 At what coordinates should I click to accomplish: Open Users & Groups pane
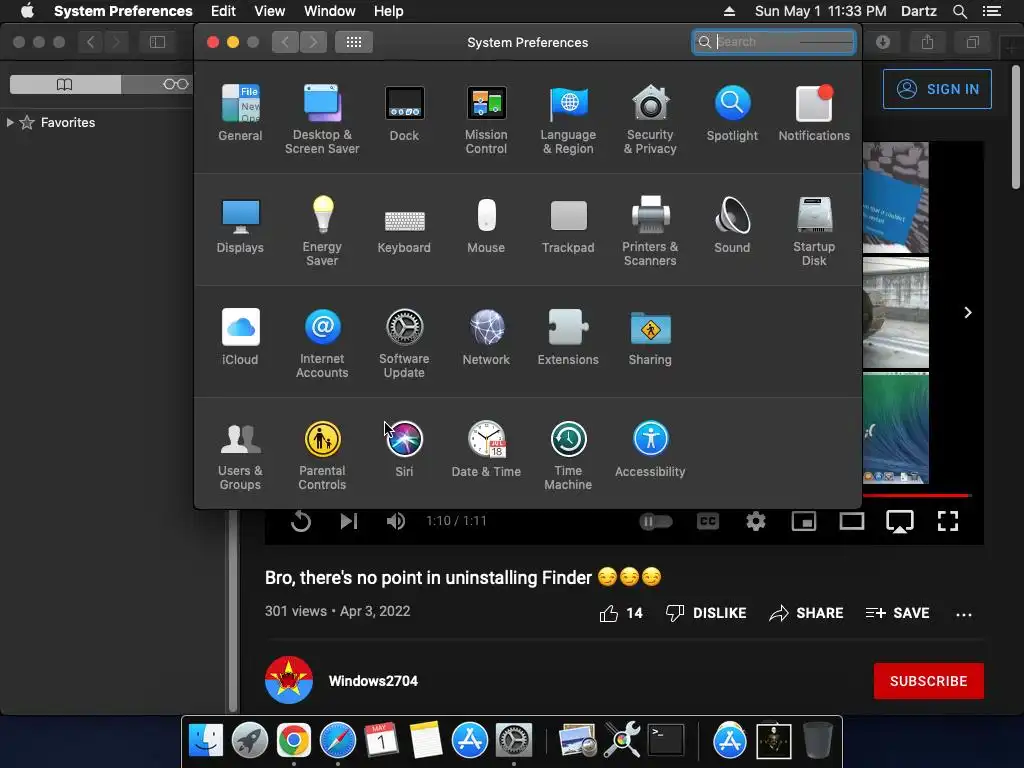point(240,456)
